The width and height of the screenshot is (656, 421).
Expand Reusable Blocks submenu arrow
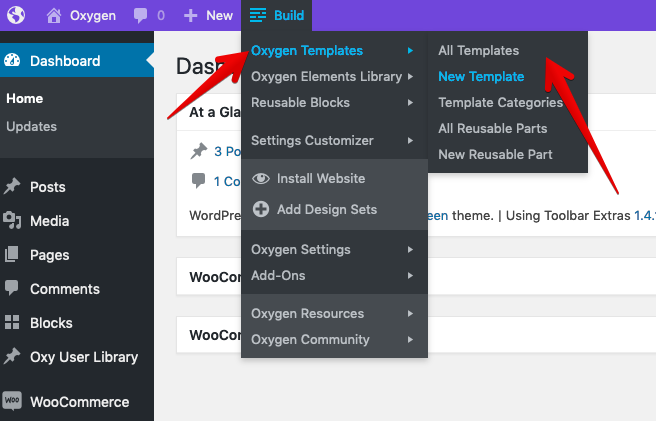(410, 103)
